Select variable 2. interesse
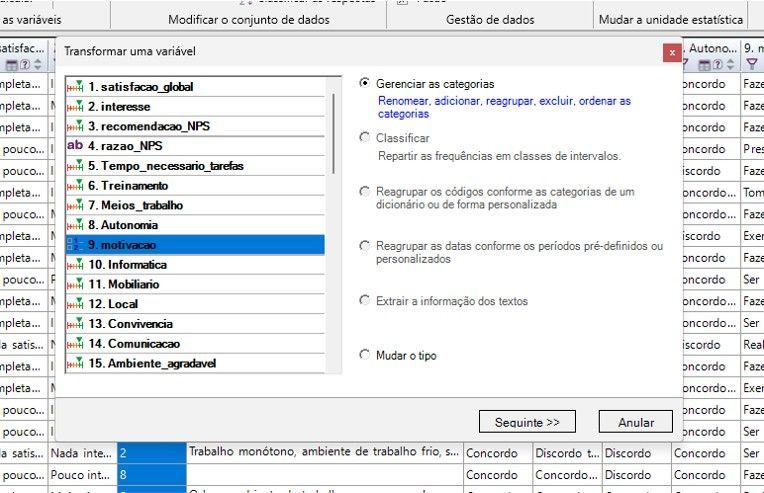This screenshot has width=764, height=493. point(195,107)
